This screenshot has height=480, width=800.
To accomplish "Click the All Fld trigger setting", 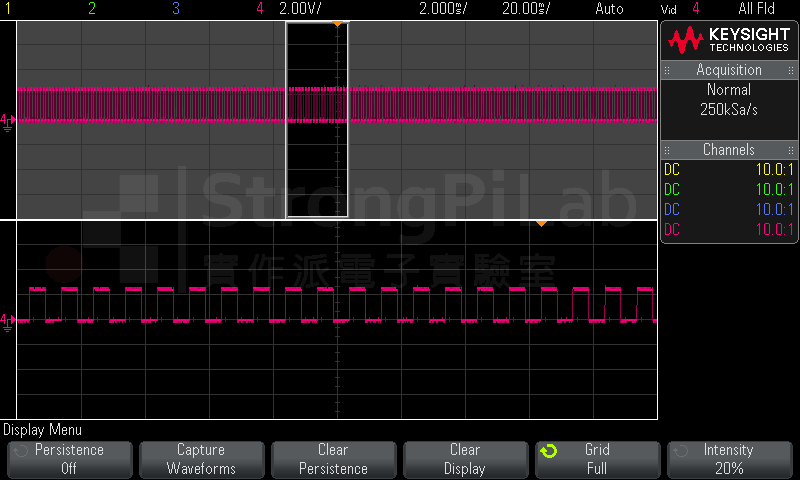I will point(756,8).
